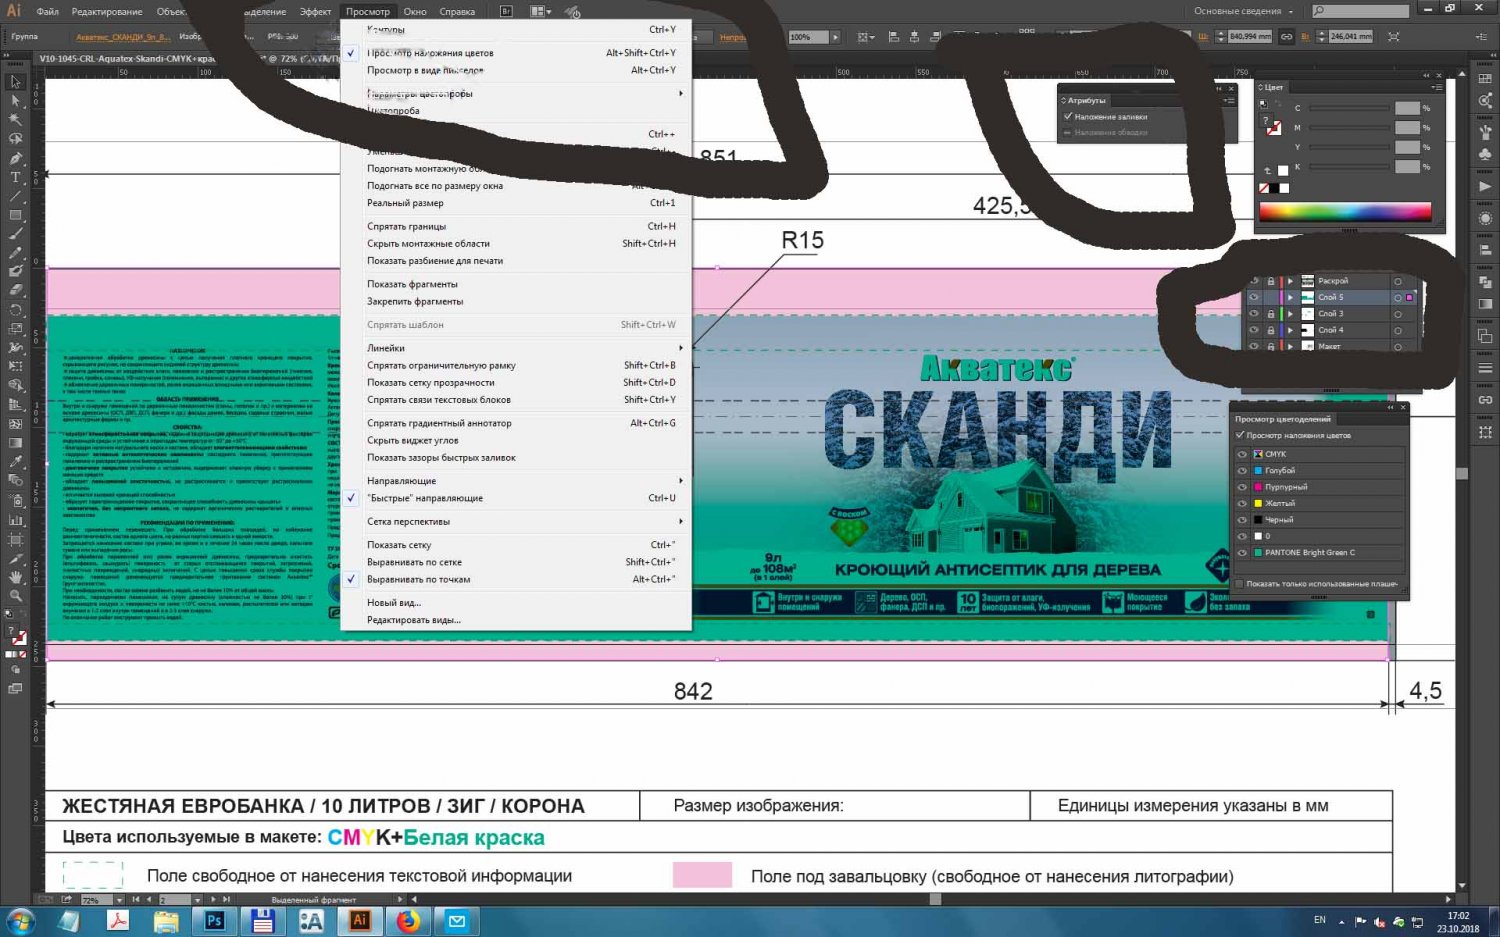1500x937 pixels.
Task: Select the Artboard tool
Action: pos(15,539)
